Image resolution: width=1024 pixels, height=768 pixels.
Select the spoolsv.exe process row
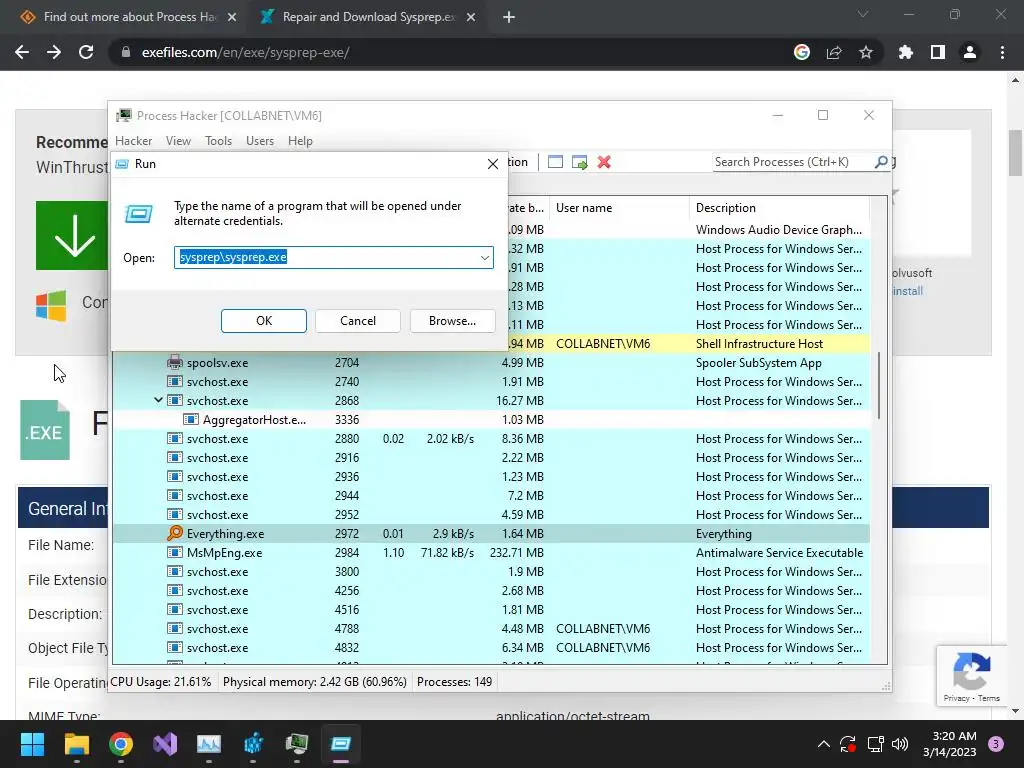[491, 362]
